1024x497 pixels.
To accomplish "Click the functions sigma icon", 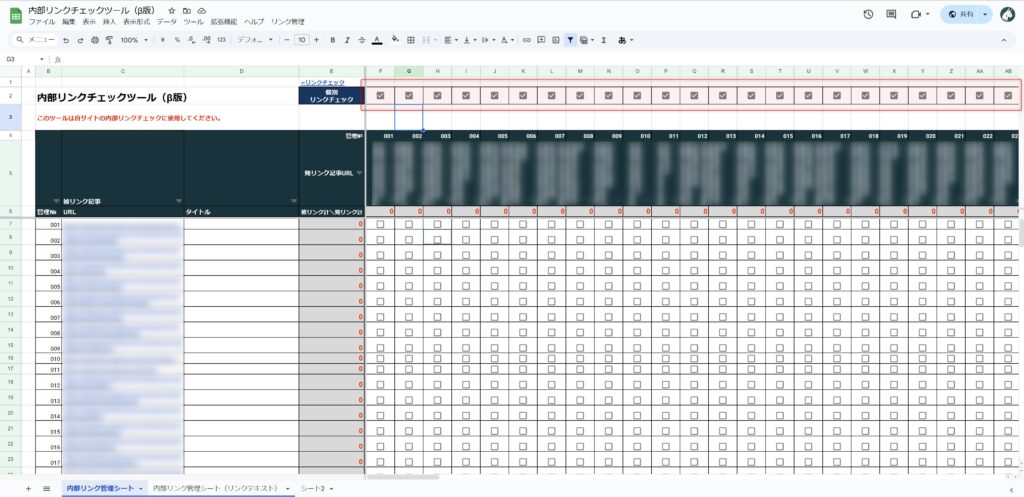I will [603, 40].
